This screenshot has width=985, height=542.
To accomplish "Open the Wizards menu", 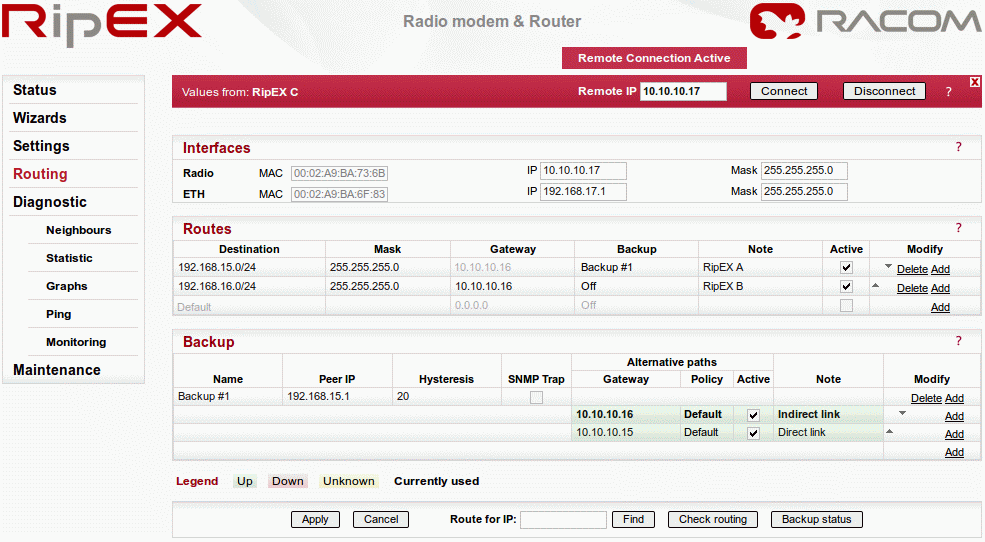I will point(40,118).
